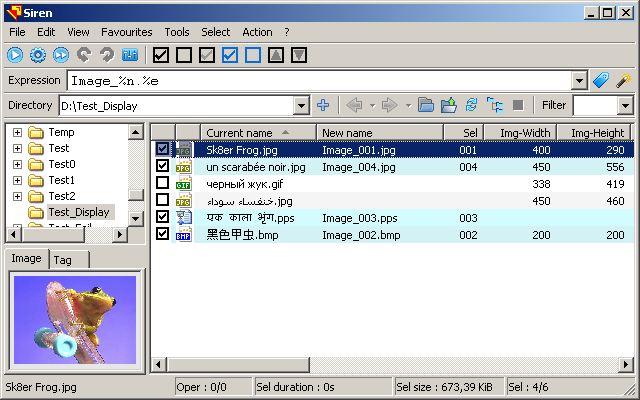Click the blue gear icon in toolbar
This screenshot has width=640, height=400.
click(x=38, y=54)
